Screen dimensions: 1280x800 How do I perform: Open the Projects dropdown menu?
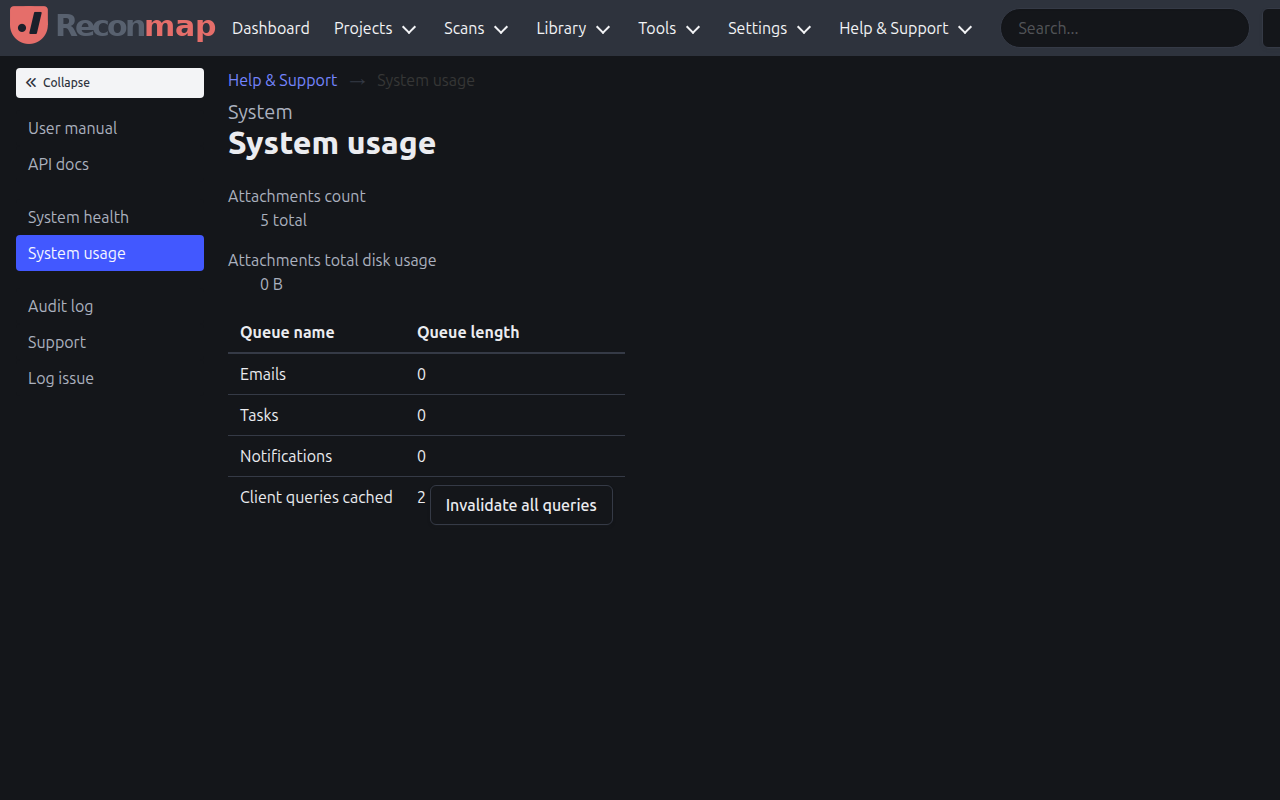coord(375,28)
